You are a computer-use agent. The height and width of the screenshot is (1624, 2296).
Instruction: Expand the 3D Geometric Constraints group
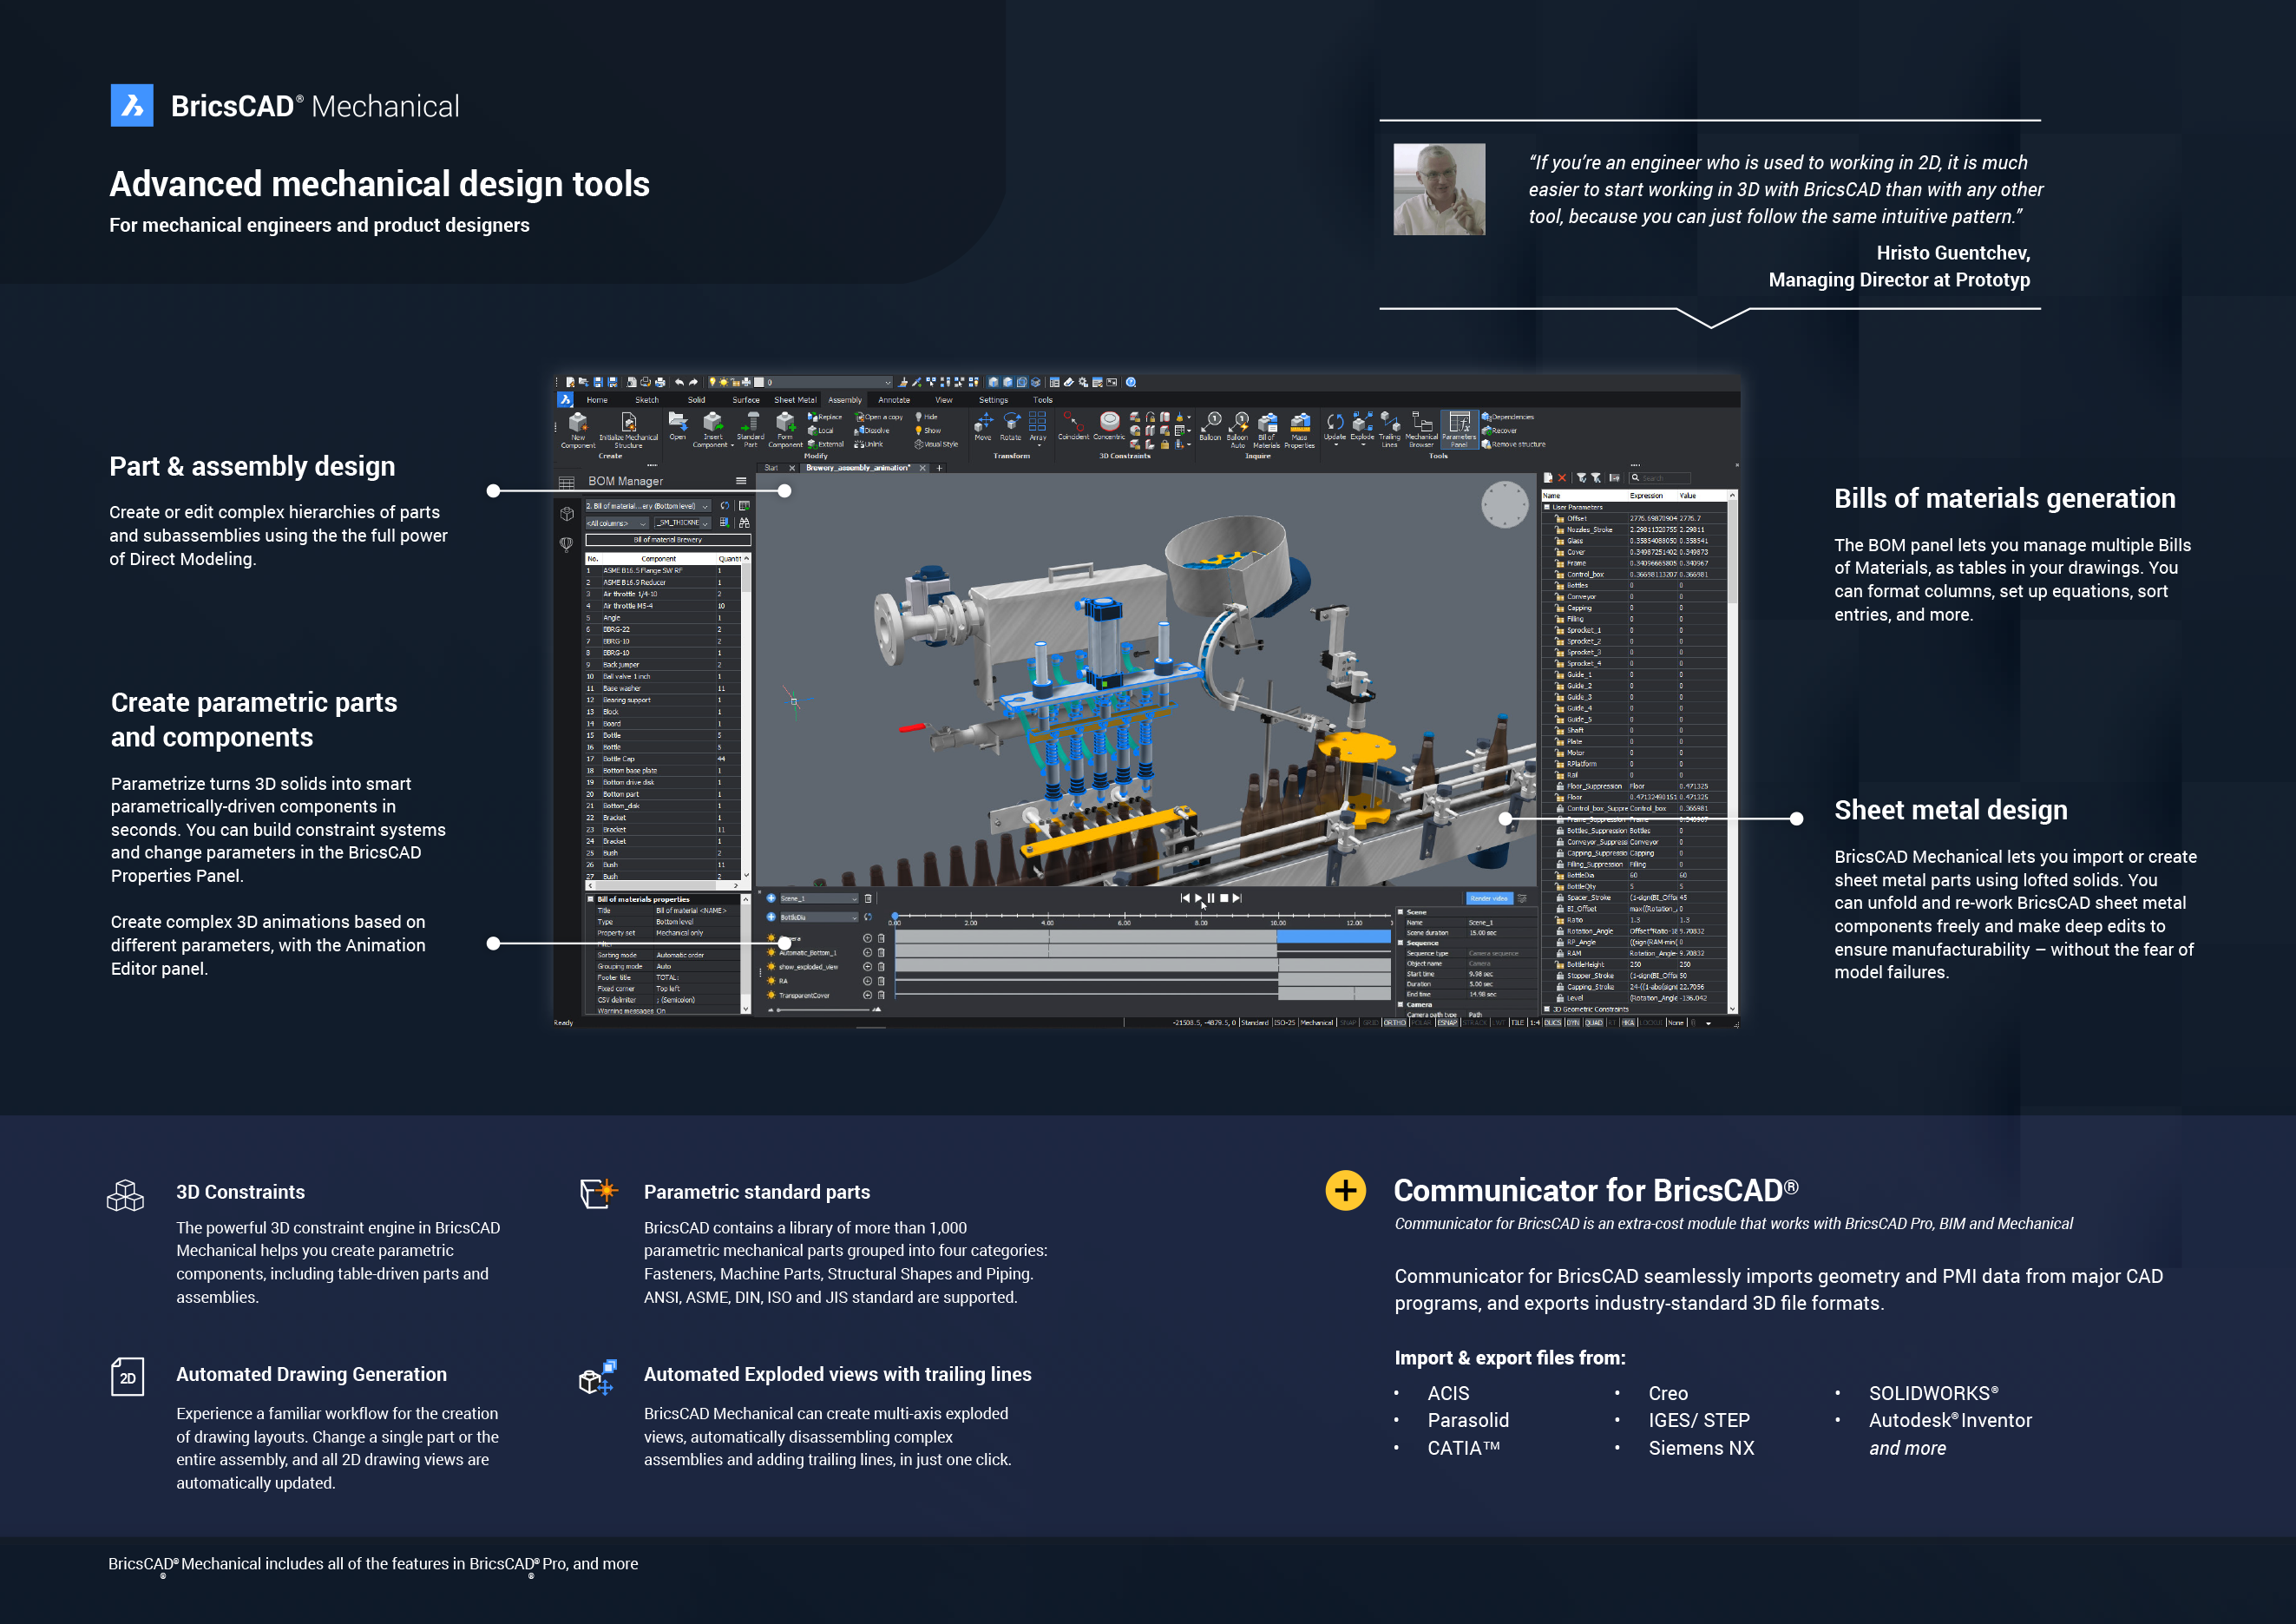(x=1547, y=1009)
